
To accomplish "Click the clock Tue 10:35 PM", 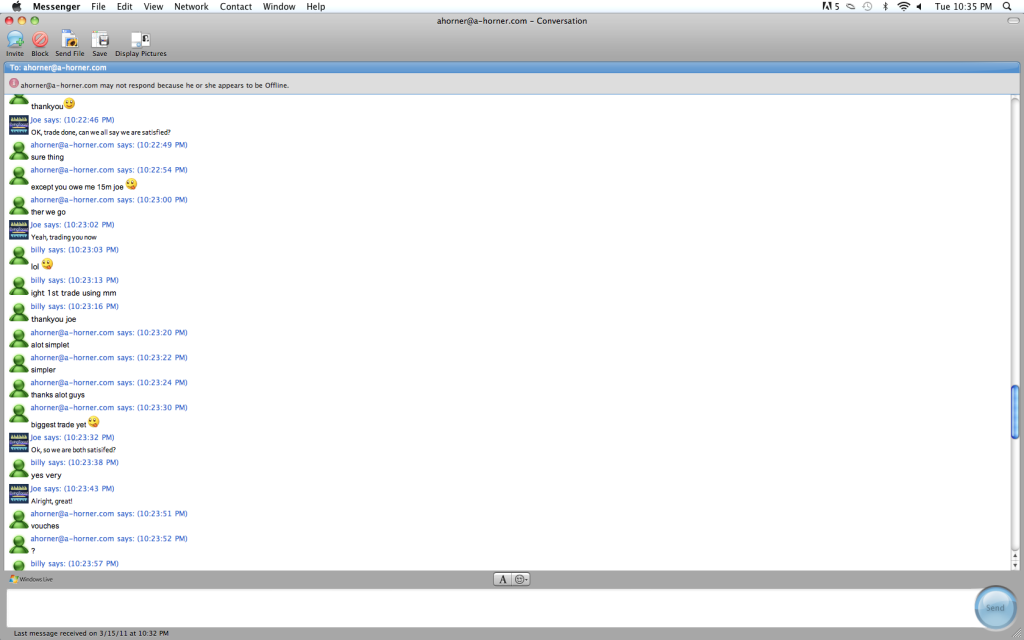I will click(963, 7).
